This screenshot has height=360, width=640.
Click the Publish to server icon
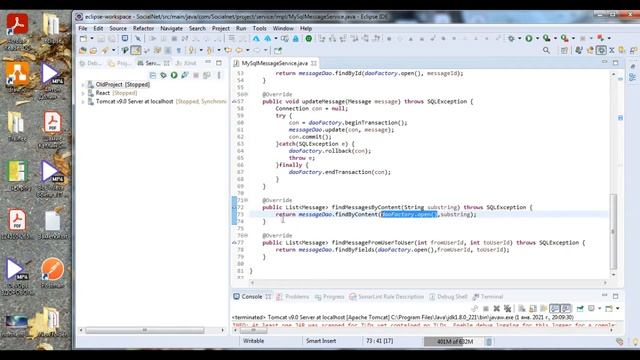point(207,76)
